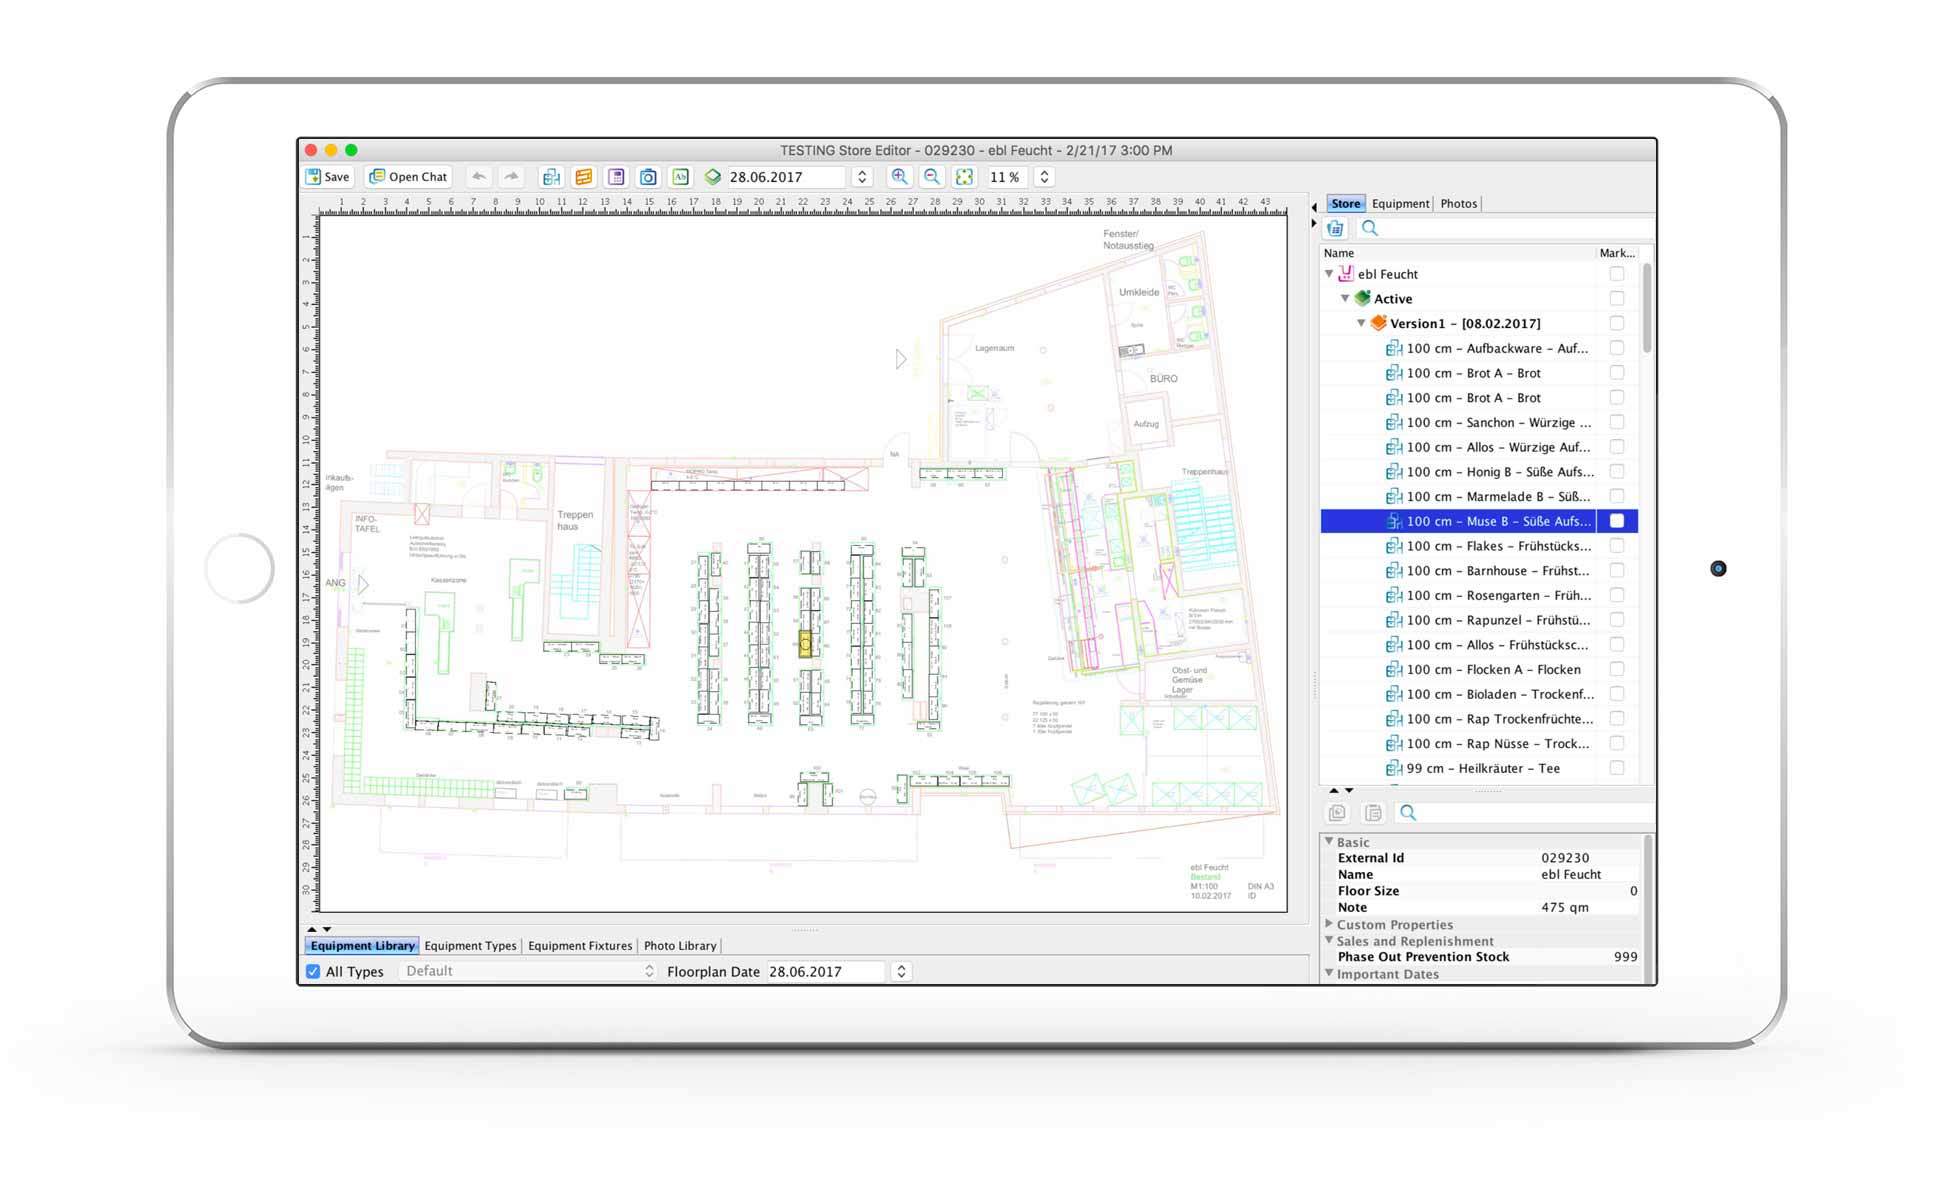Select '100 cm – Honig B' tree item

pyautogui.click(x=1498, y=472)
